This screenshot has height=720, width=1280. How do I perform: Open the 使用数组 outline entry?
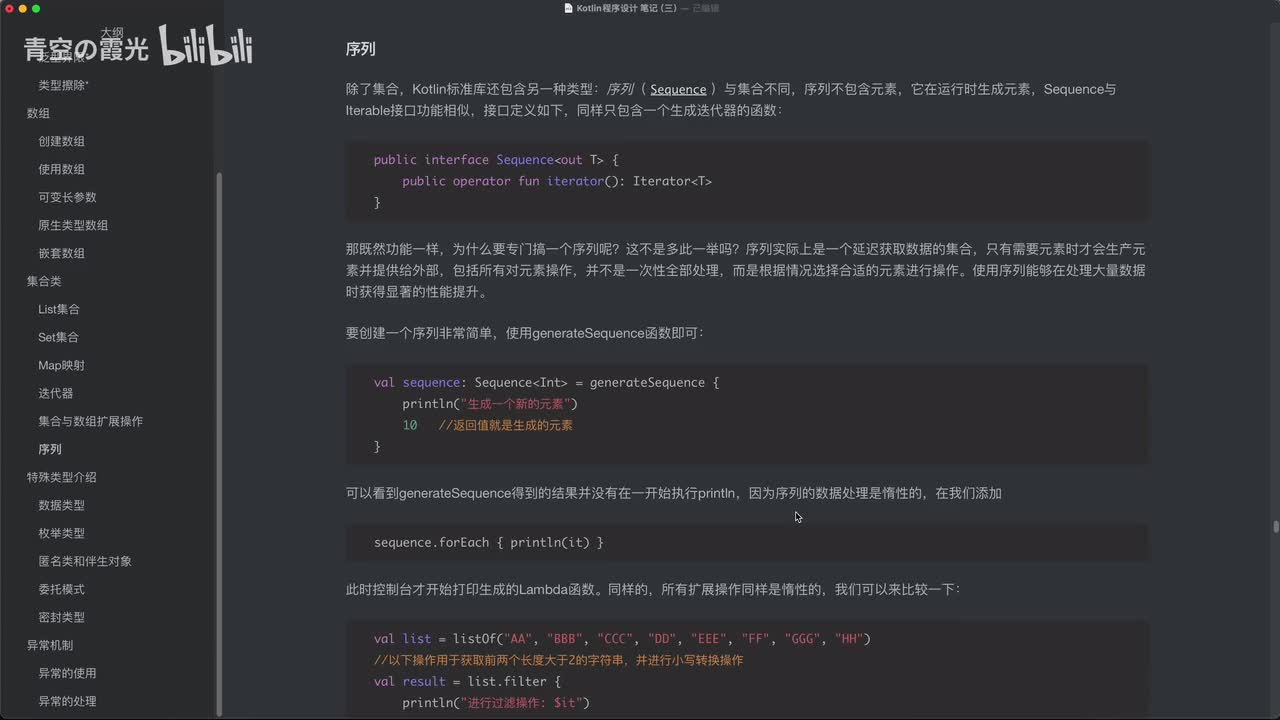tap(61, 169)
